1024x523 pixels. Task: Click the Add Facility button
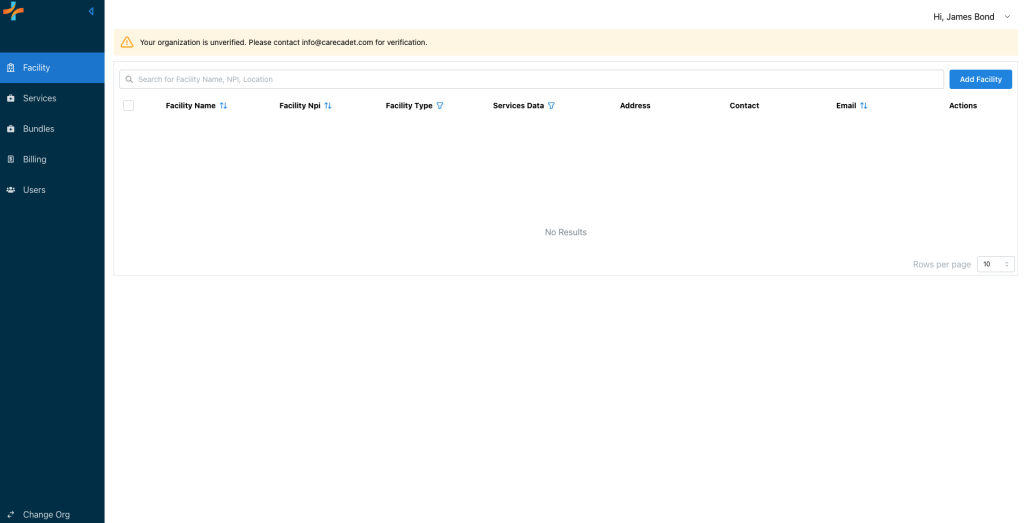[980, 79]
